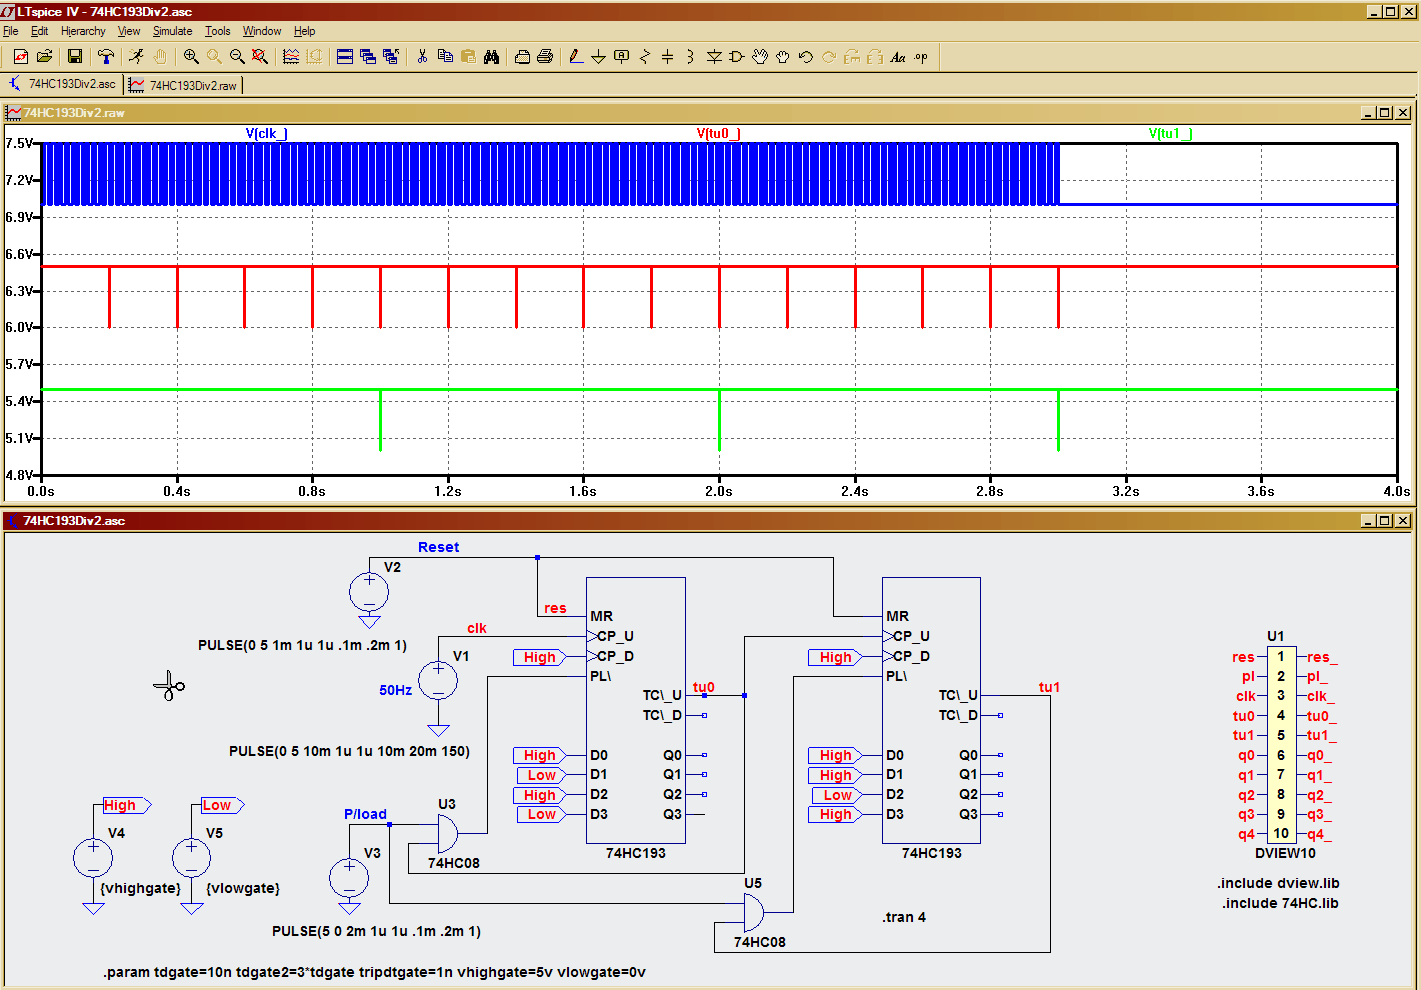The height and width of the screenshot is (990, 1421).
Task: Click the V(tu1_) trace label
Action: point(1170,133)
